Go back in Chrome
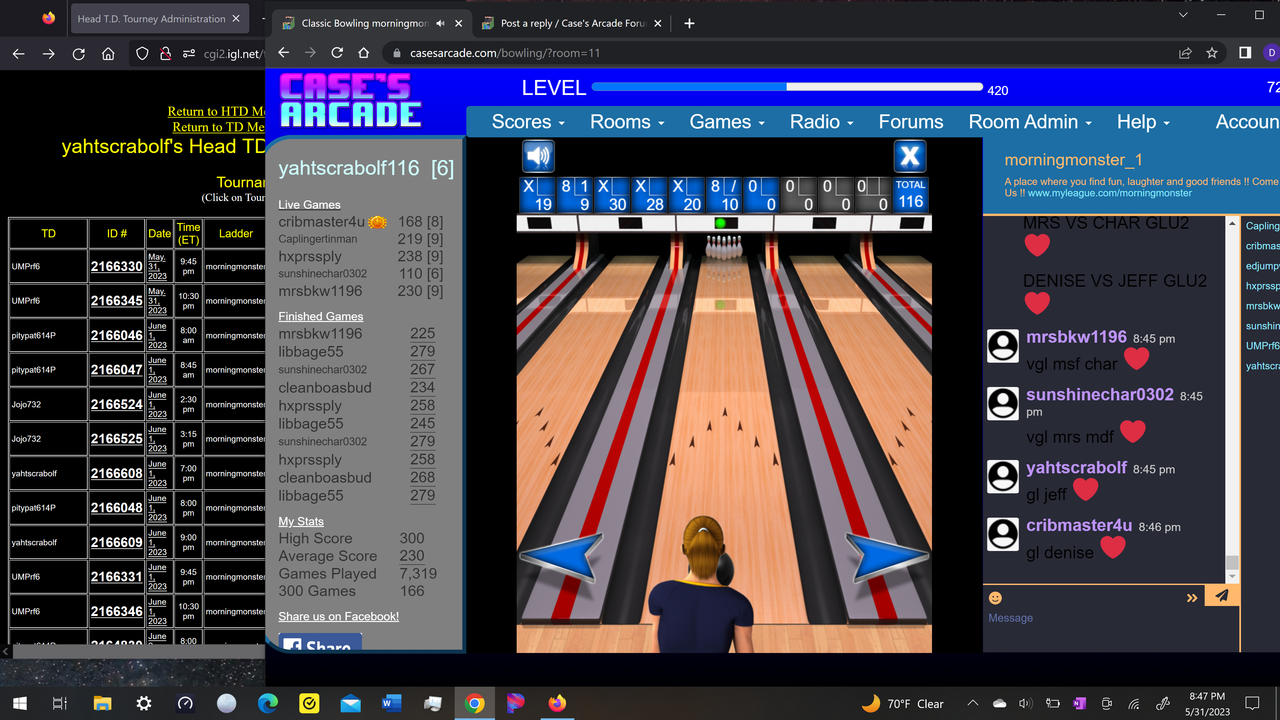The image size is (1280, 720). tap(284, 53)
